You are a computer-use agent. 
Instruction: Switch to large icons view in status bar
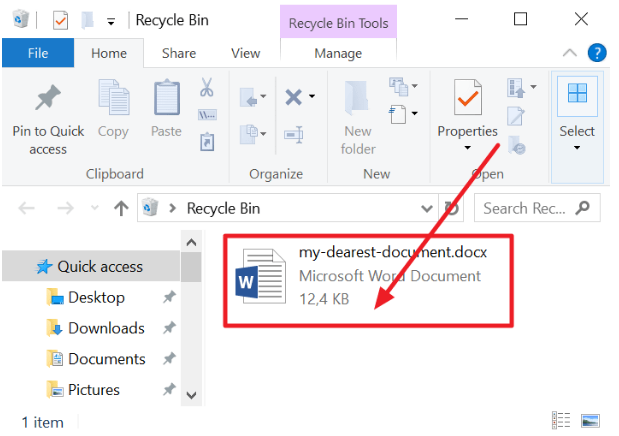(x=591, y=421)
